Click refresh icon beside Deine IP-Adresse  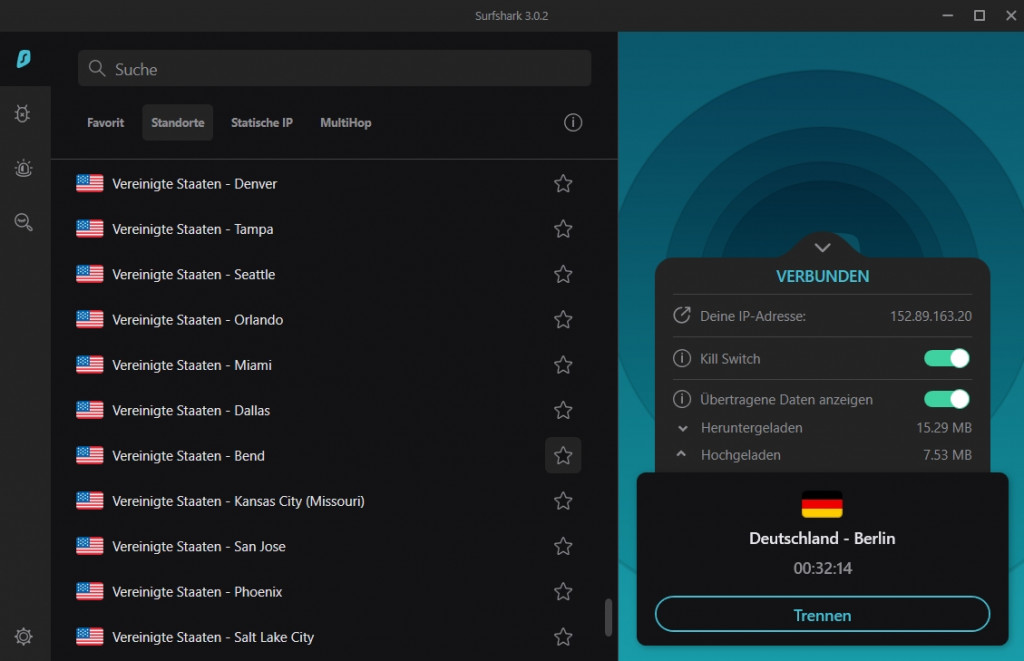tap(682, 315)
